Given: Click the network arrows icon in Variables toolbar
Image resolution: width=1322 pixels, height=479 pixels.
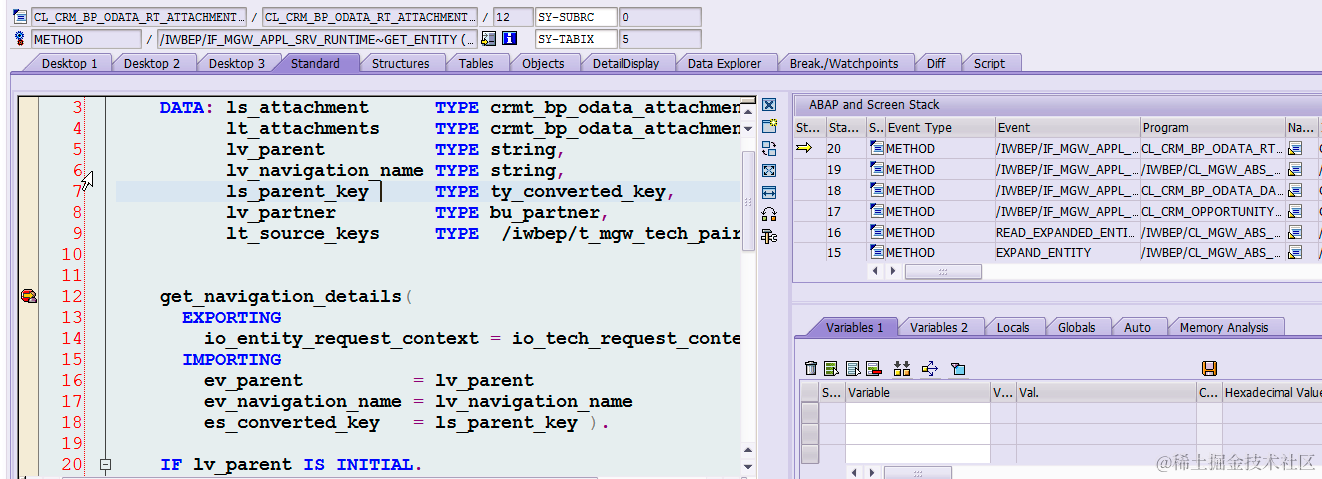Looking at the screenshot, I should click(929, 368).
